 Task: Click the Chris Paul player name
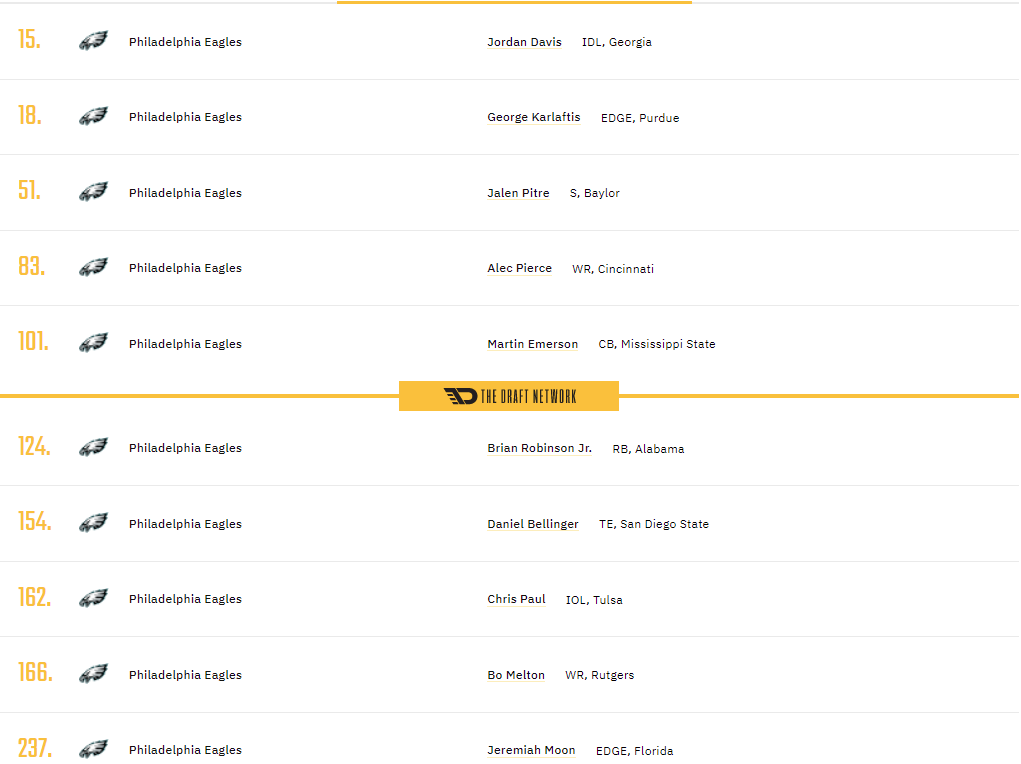[516, 599]
